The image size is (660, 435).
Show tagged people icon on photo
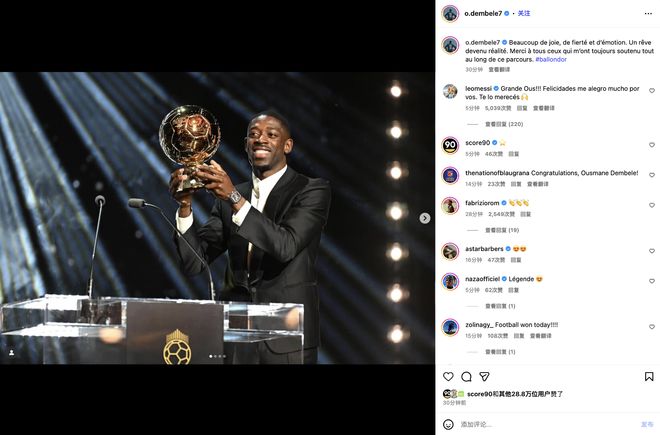[x=12, y=352]
